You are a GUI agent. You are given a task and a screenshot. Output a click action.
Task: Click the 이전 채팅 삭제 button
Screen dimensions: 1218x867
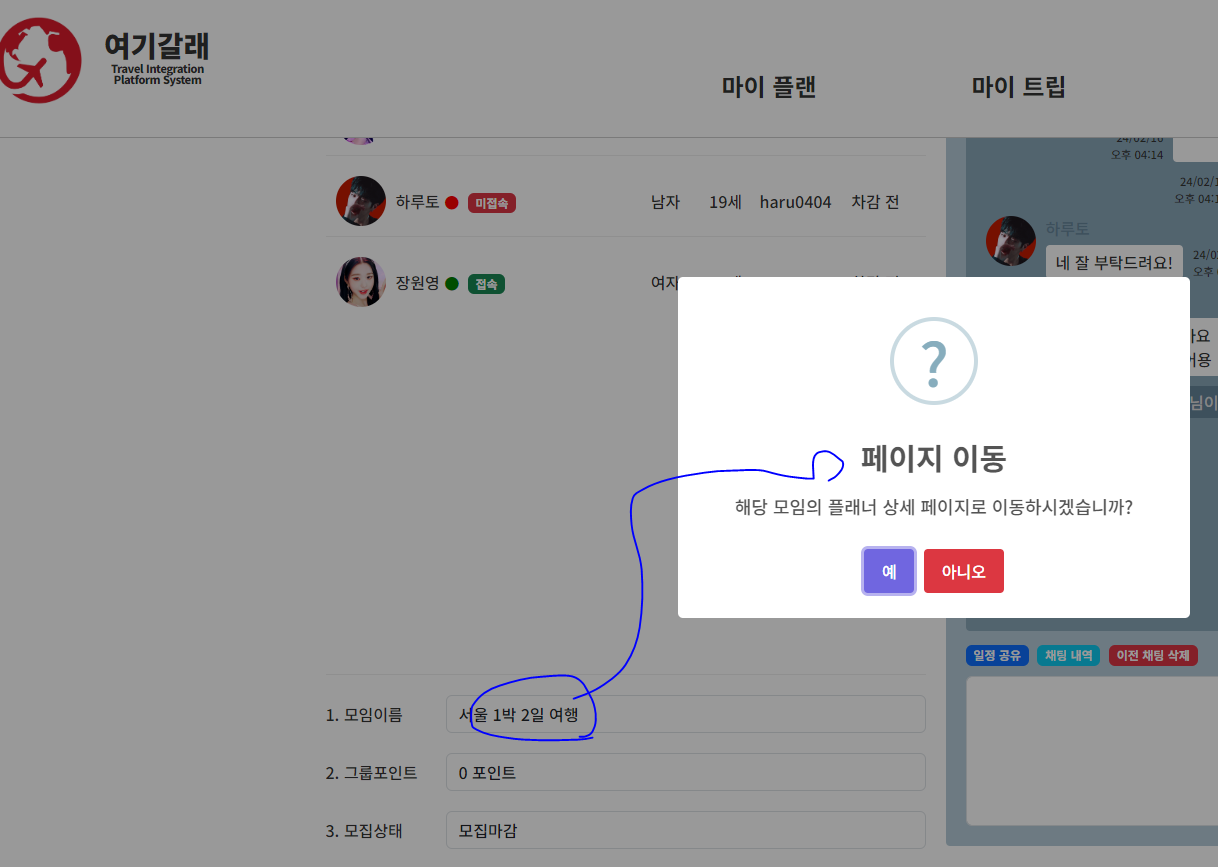[x=1153, y=656]
